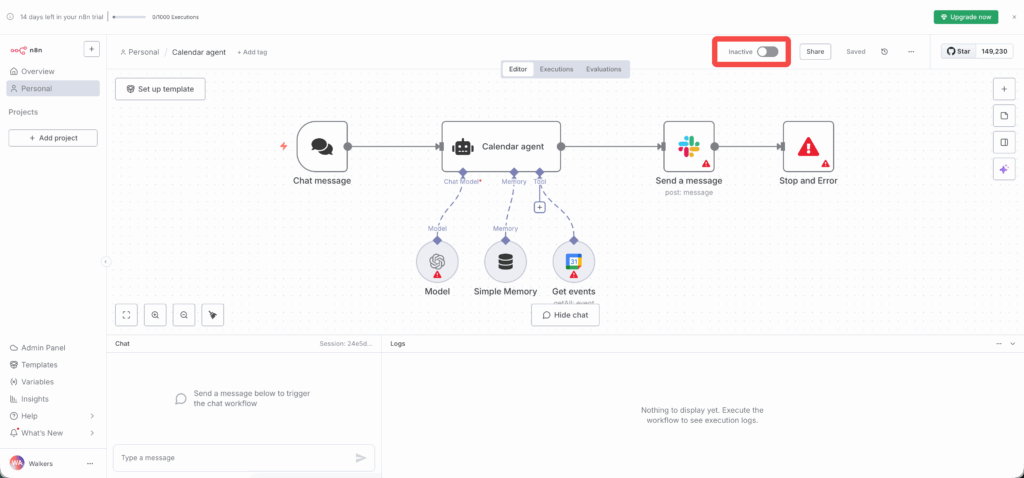Open the OpenAI Model node
This screenshot has height=478, width=1024.
[x=437, y=262]
